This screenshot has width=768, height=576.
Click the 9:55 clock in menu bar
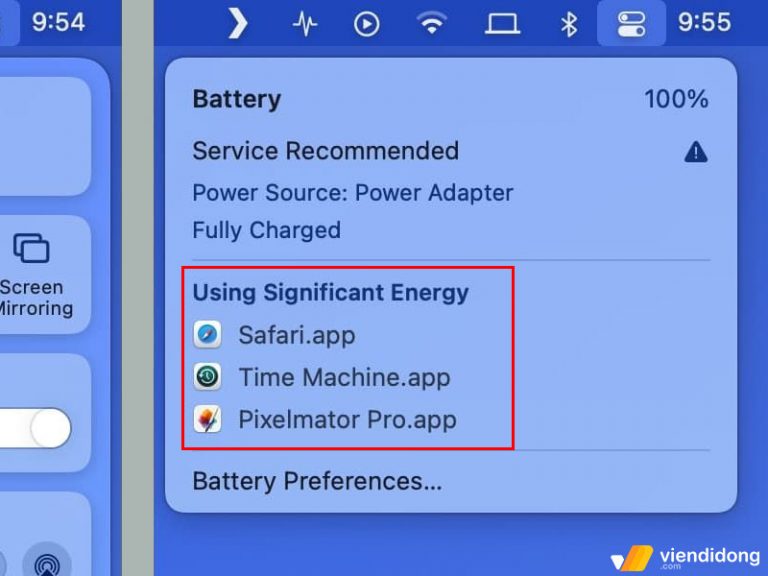704,23
